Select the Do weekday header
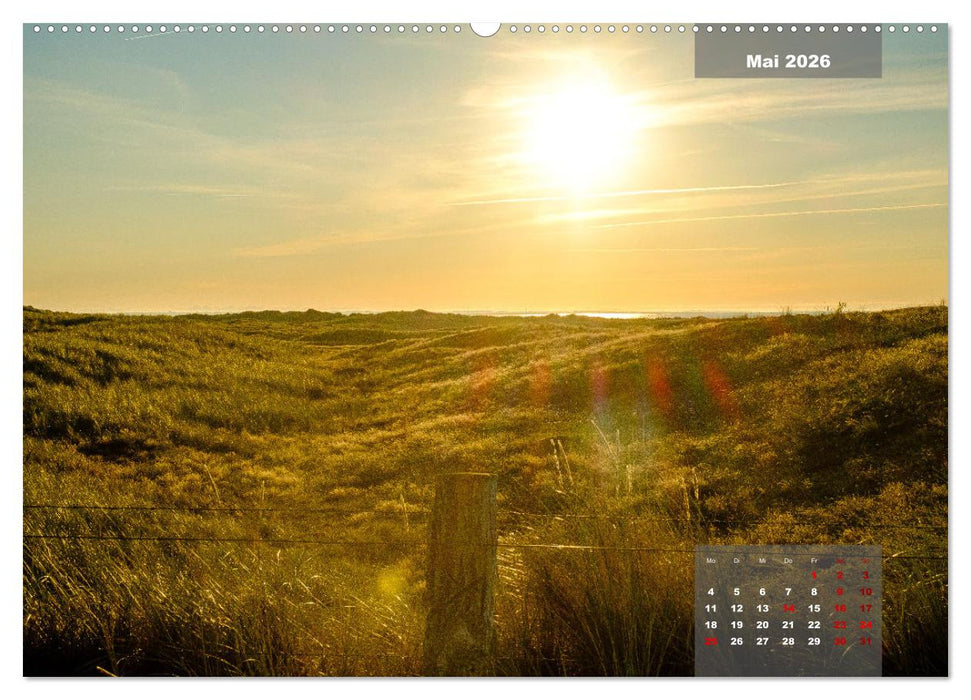971x700 pixels. 787,559
